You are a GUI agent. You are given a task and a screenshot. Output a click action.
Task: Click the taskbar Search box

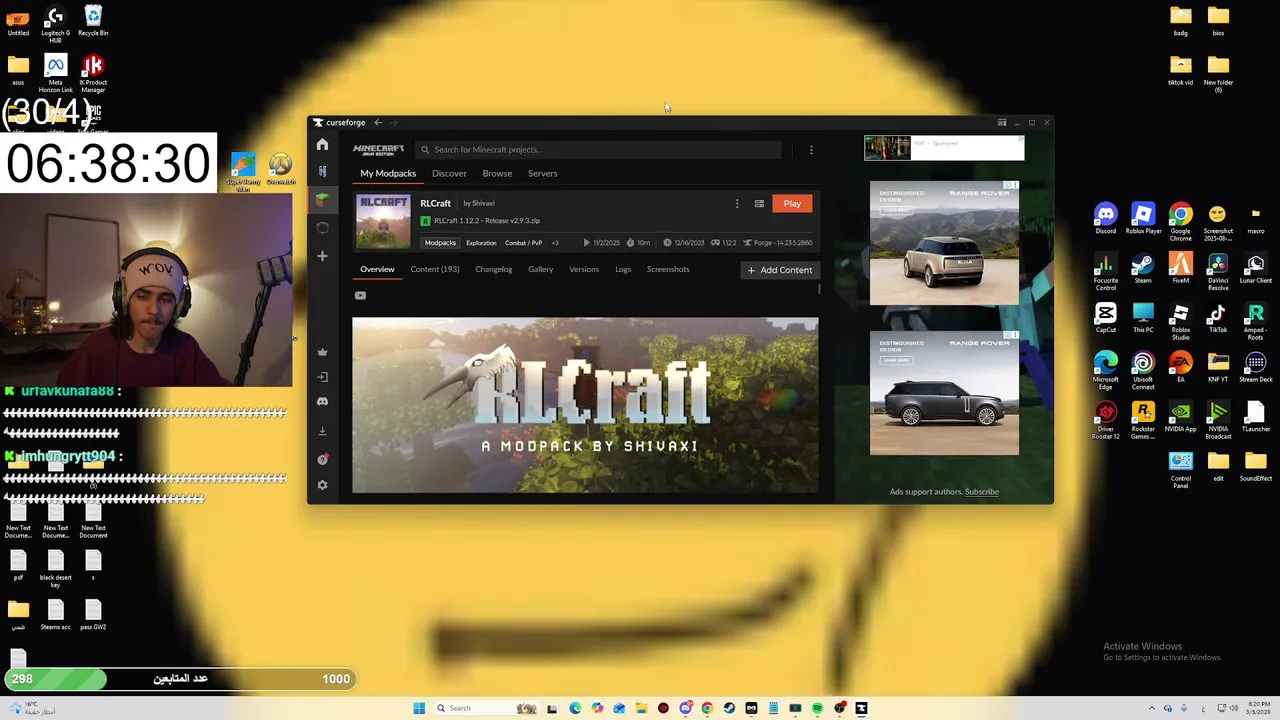[485, 709]
